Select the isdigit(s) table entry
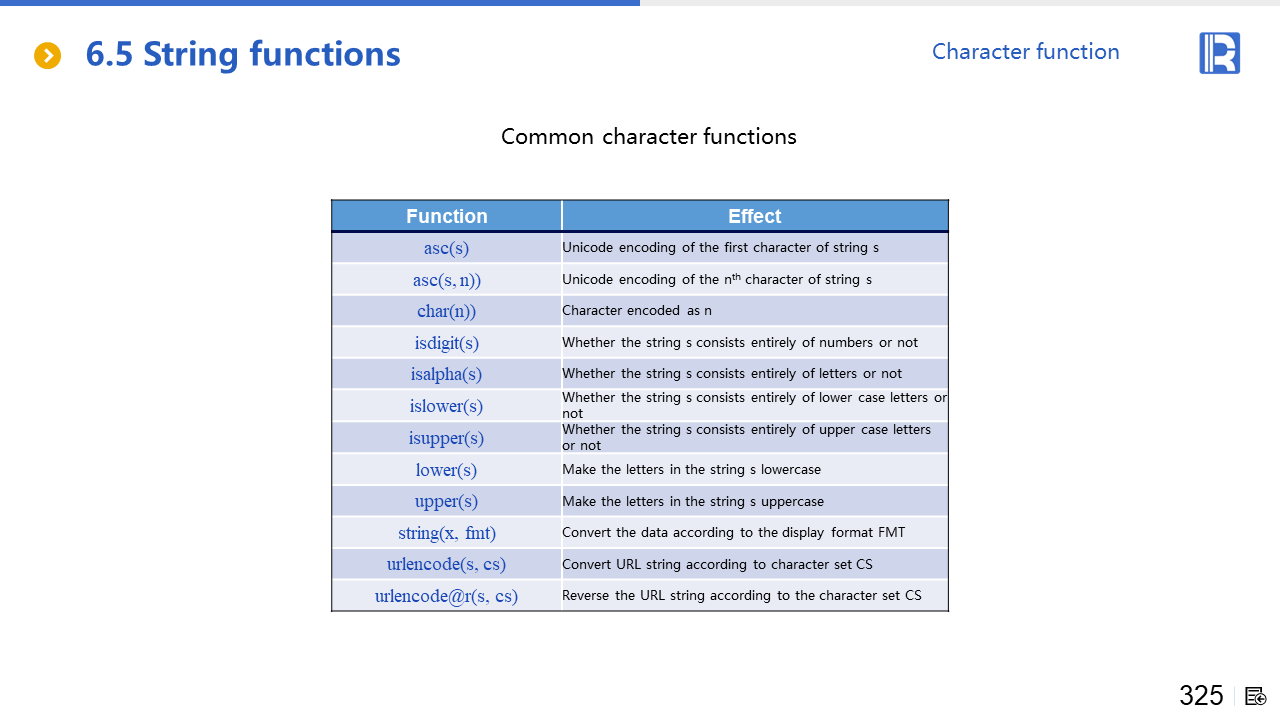This screenshot has height=720, width=1280. (446, 343)
